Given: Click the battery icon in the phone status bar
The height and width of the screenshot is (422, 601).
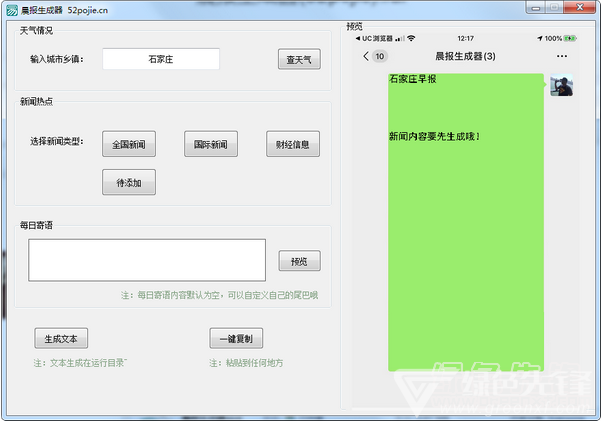Looking at the screenshot, I should (x=570, y=38).
